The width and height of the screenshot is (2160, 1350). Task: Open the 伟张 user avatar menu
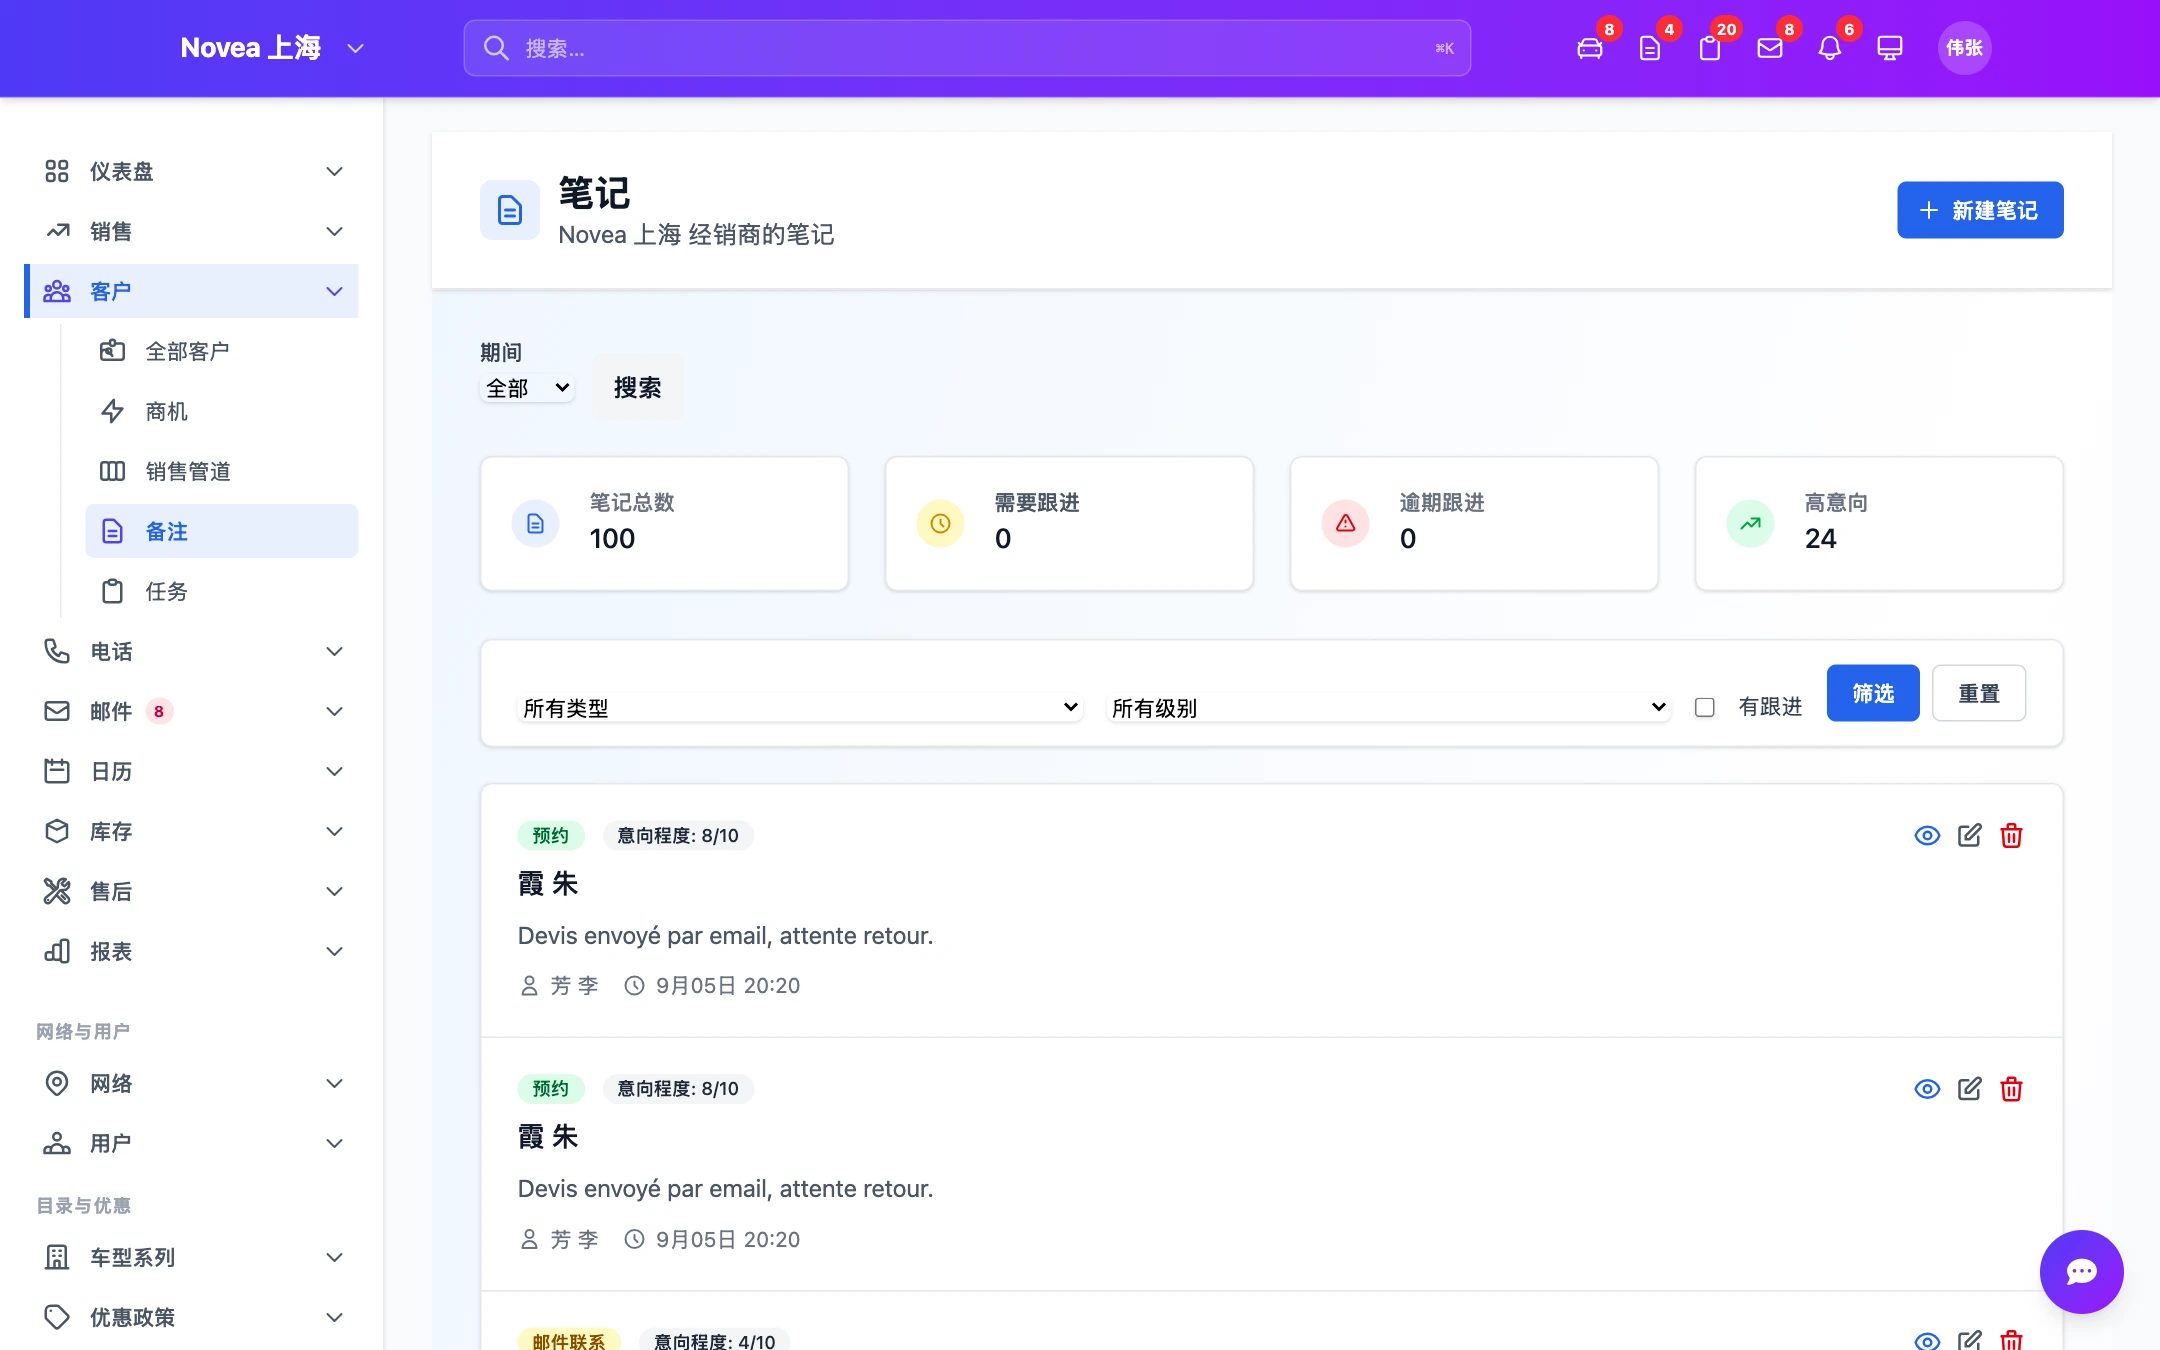click(x=1964, y=48)
